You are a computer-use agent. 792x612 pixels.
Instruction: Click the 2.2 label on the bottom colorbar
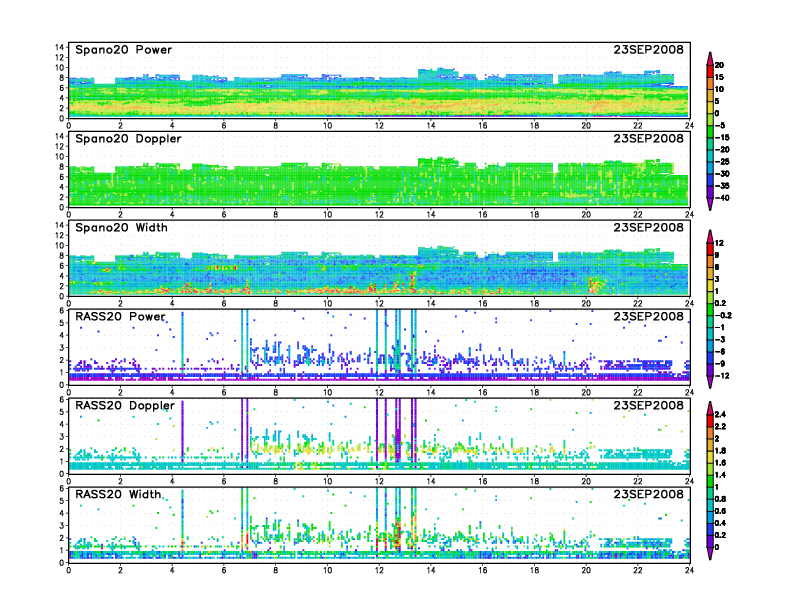click(x=720, y=427)
